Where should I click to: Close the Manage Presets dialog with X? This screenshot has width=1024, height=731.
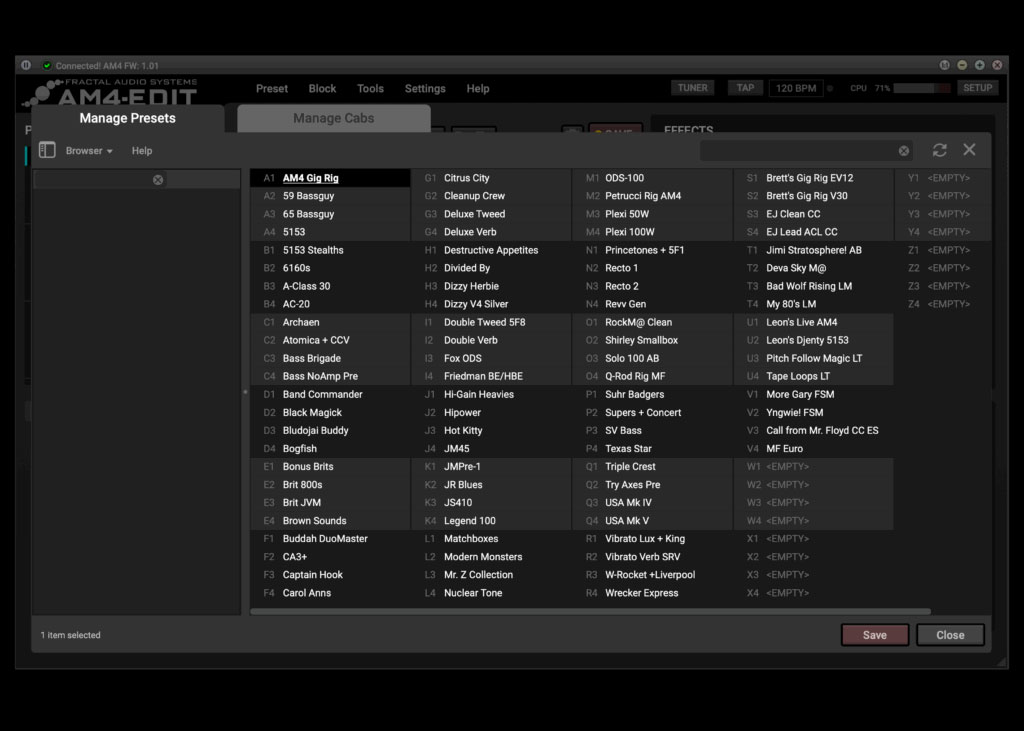(969, 150)
